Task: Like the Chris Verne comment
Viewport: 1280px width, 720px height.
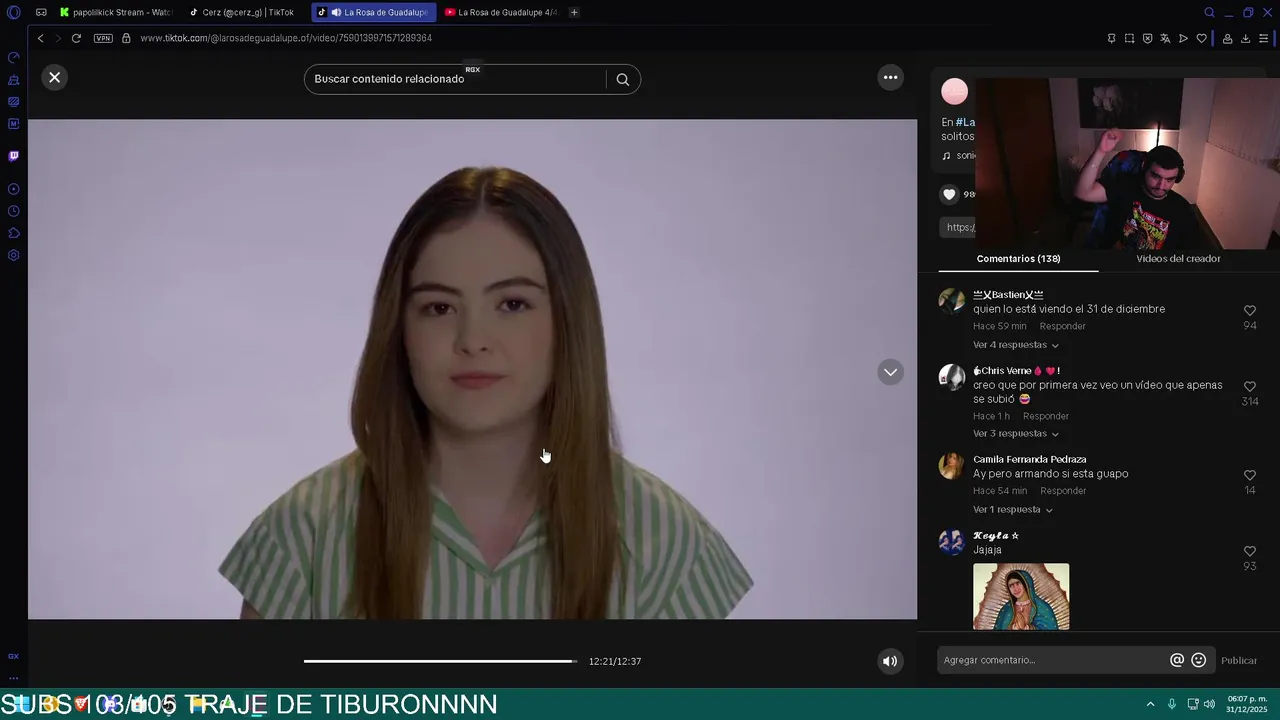Action: [1250, 387]
